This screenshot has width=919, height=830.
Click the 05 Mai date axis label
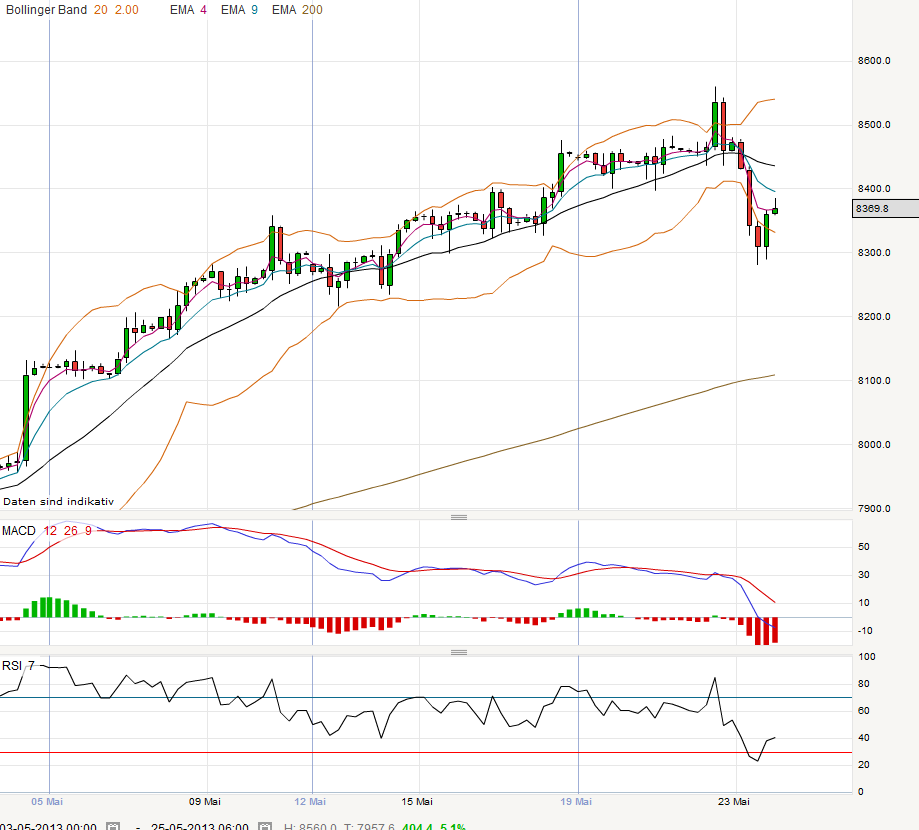(47, 801)
